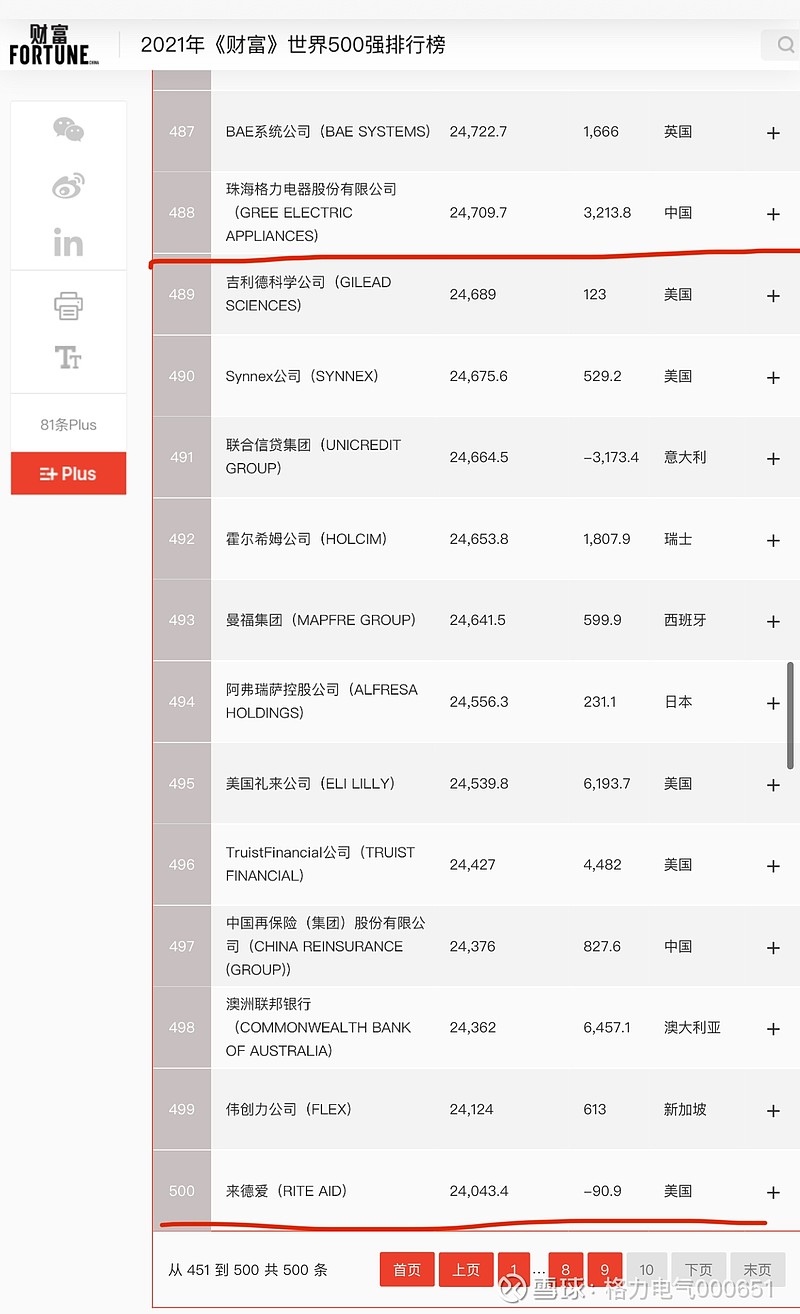Expand the RITE AID row
This screenshot has height=1314, width=800.
click(x=773, y=1193)
